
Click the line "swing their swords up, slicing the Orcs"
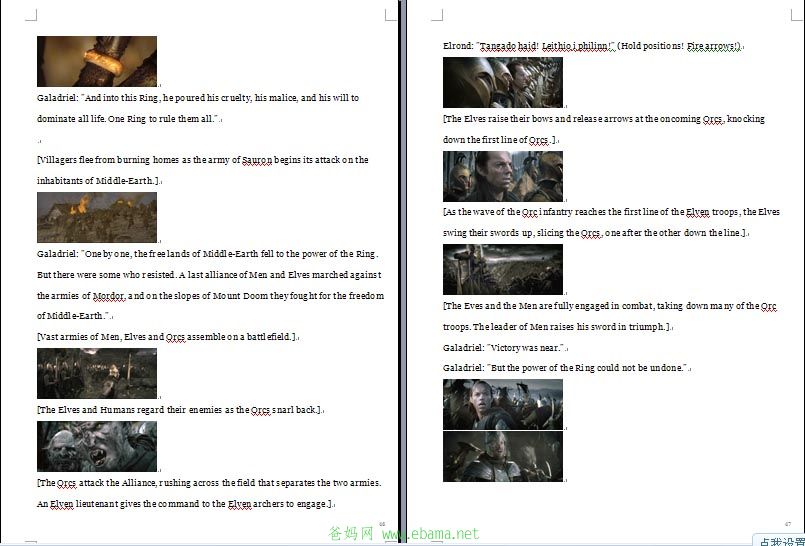pos(595,233)
